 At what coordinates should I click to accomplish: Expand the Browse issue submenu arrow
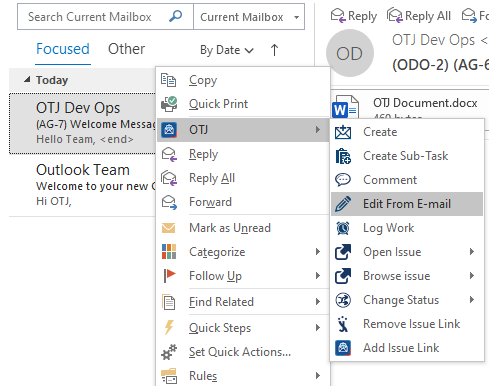[472, 276]
